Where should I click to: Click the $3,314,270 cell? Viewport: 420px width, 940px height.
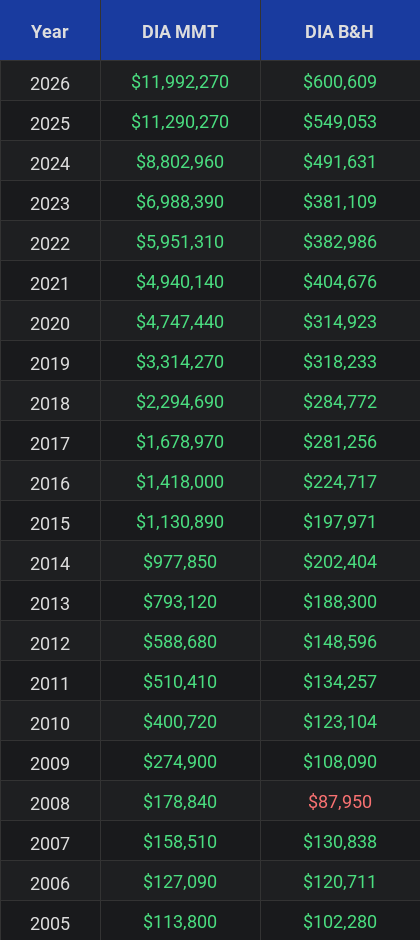pos(180,362)
